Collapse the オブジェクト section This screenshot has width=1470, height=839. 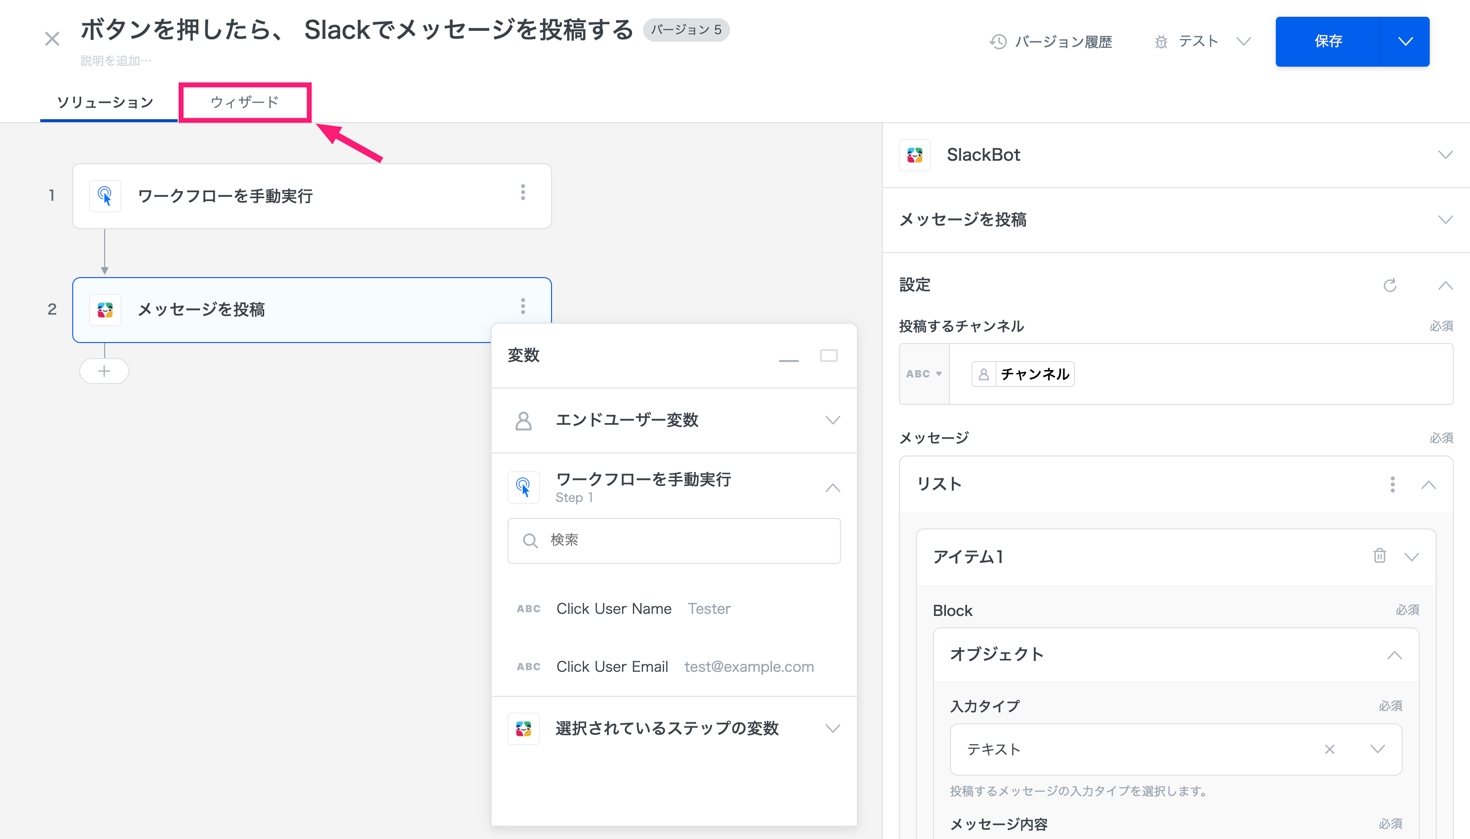(x=1394, y=655)
